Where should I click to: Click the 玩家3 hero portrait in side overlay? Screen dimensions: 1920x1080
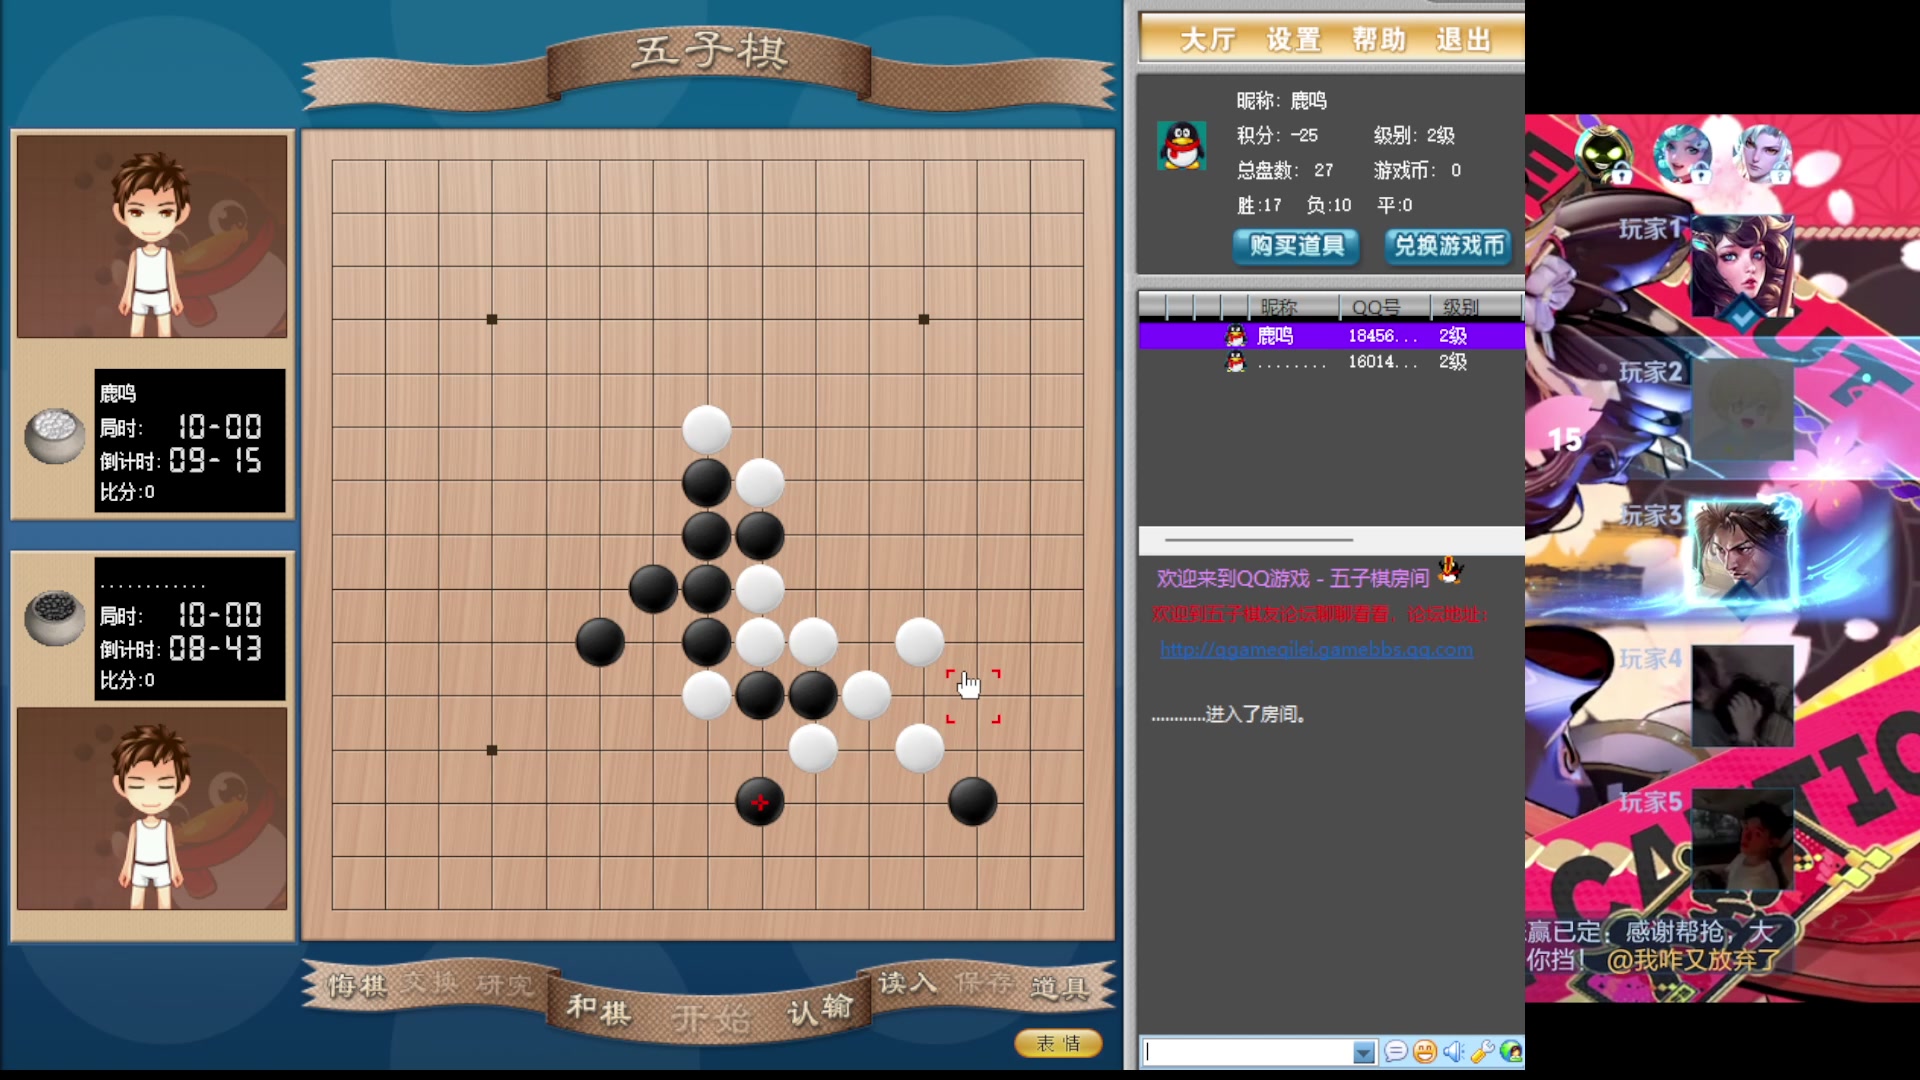pyautogui.click(x=1741, y=553)
